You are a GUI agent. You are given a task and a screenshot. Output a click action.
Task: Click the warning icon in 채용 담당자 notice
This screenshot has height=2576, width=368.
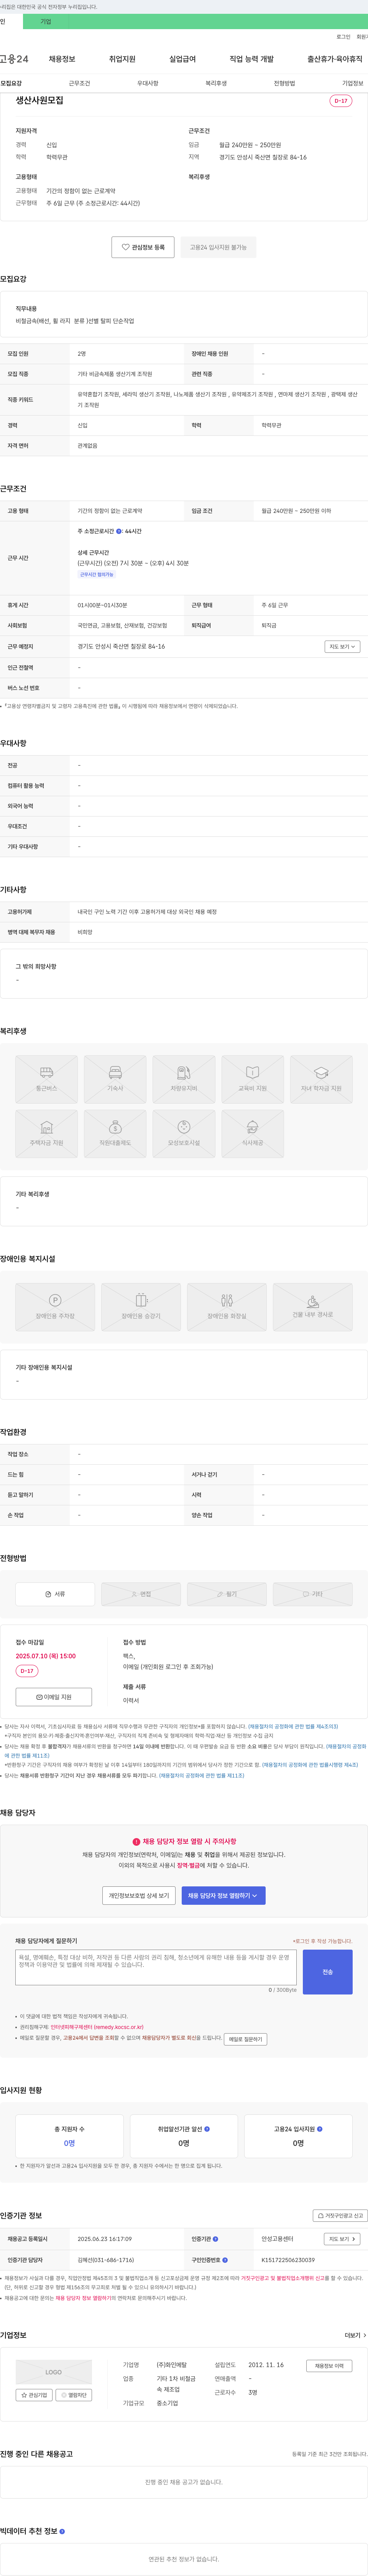click(136, 1841)
